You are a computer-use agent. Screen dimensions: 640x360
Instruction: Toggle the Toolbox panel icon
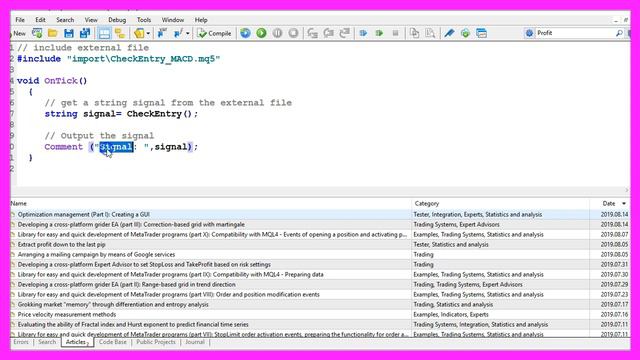[x=104, y=33]
